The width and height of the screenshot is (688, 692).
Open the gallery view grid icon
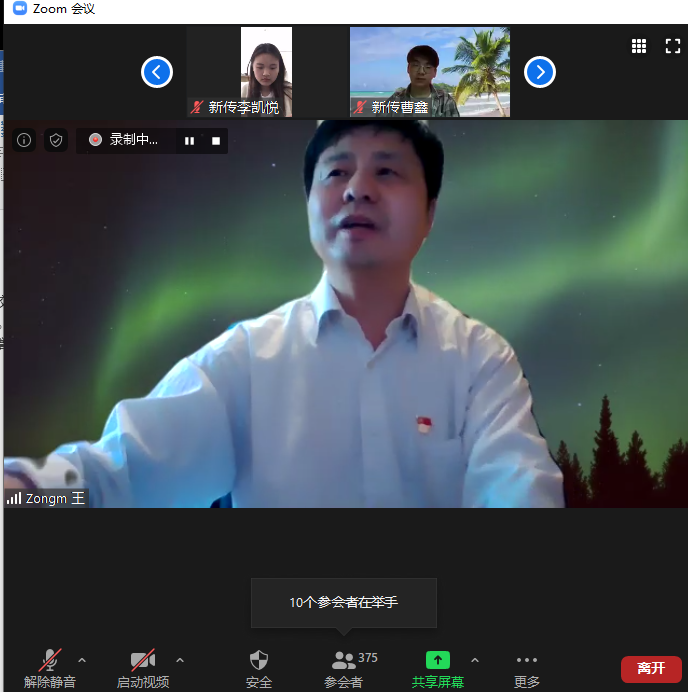pos(639,46)
